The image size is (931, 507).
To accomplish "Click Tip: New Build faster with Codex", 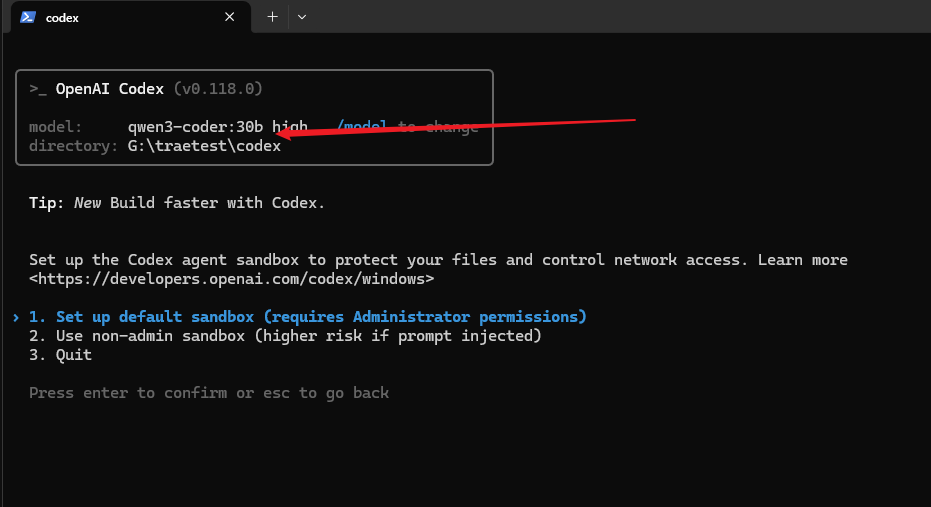I will [x=177, y=203].
